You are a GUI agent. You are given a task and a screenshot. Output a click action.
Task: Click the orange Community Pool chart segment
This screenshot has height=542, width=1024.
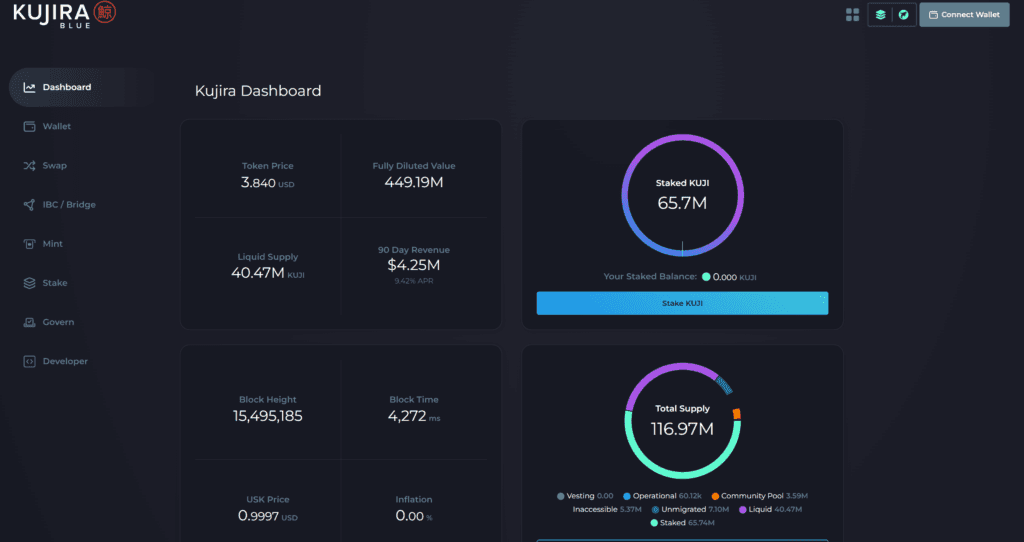737,414
